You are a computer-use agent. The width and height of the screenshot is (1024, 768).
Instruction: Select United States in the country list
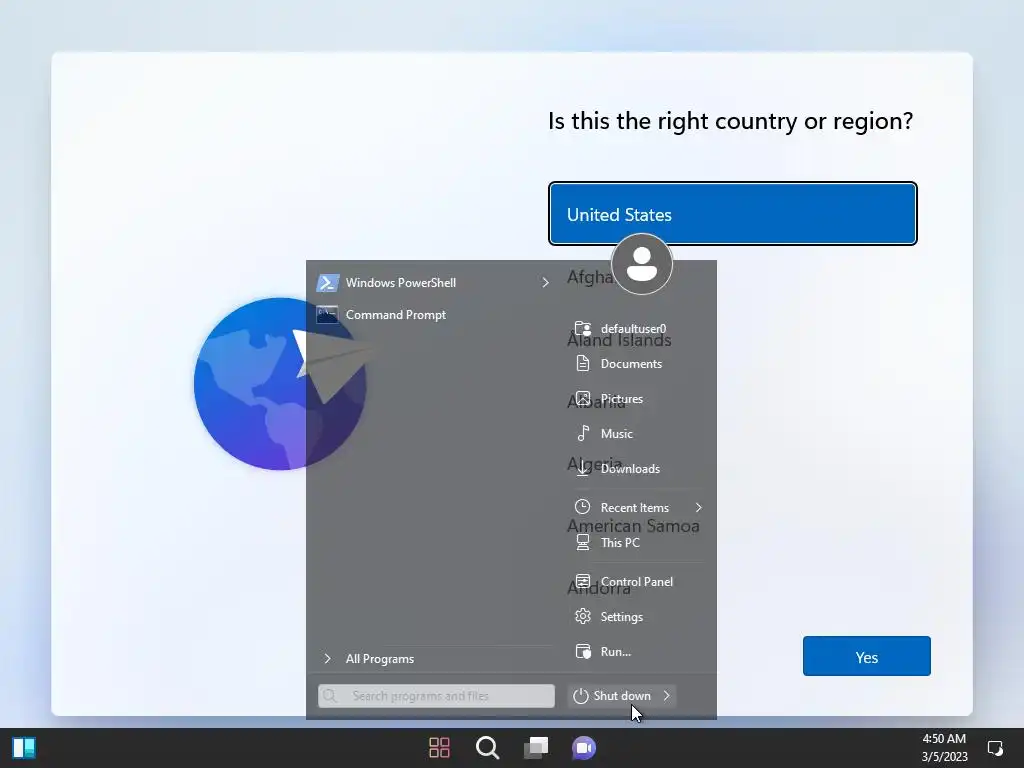tap(733, 214)
